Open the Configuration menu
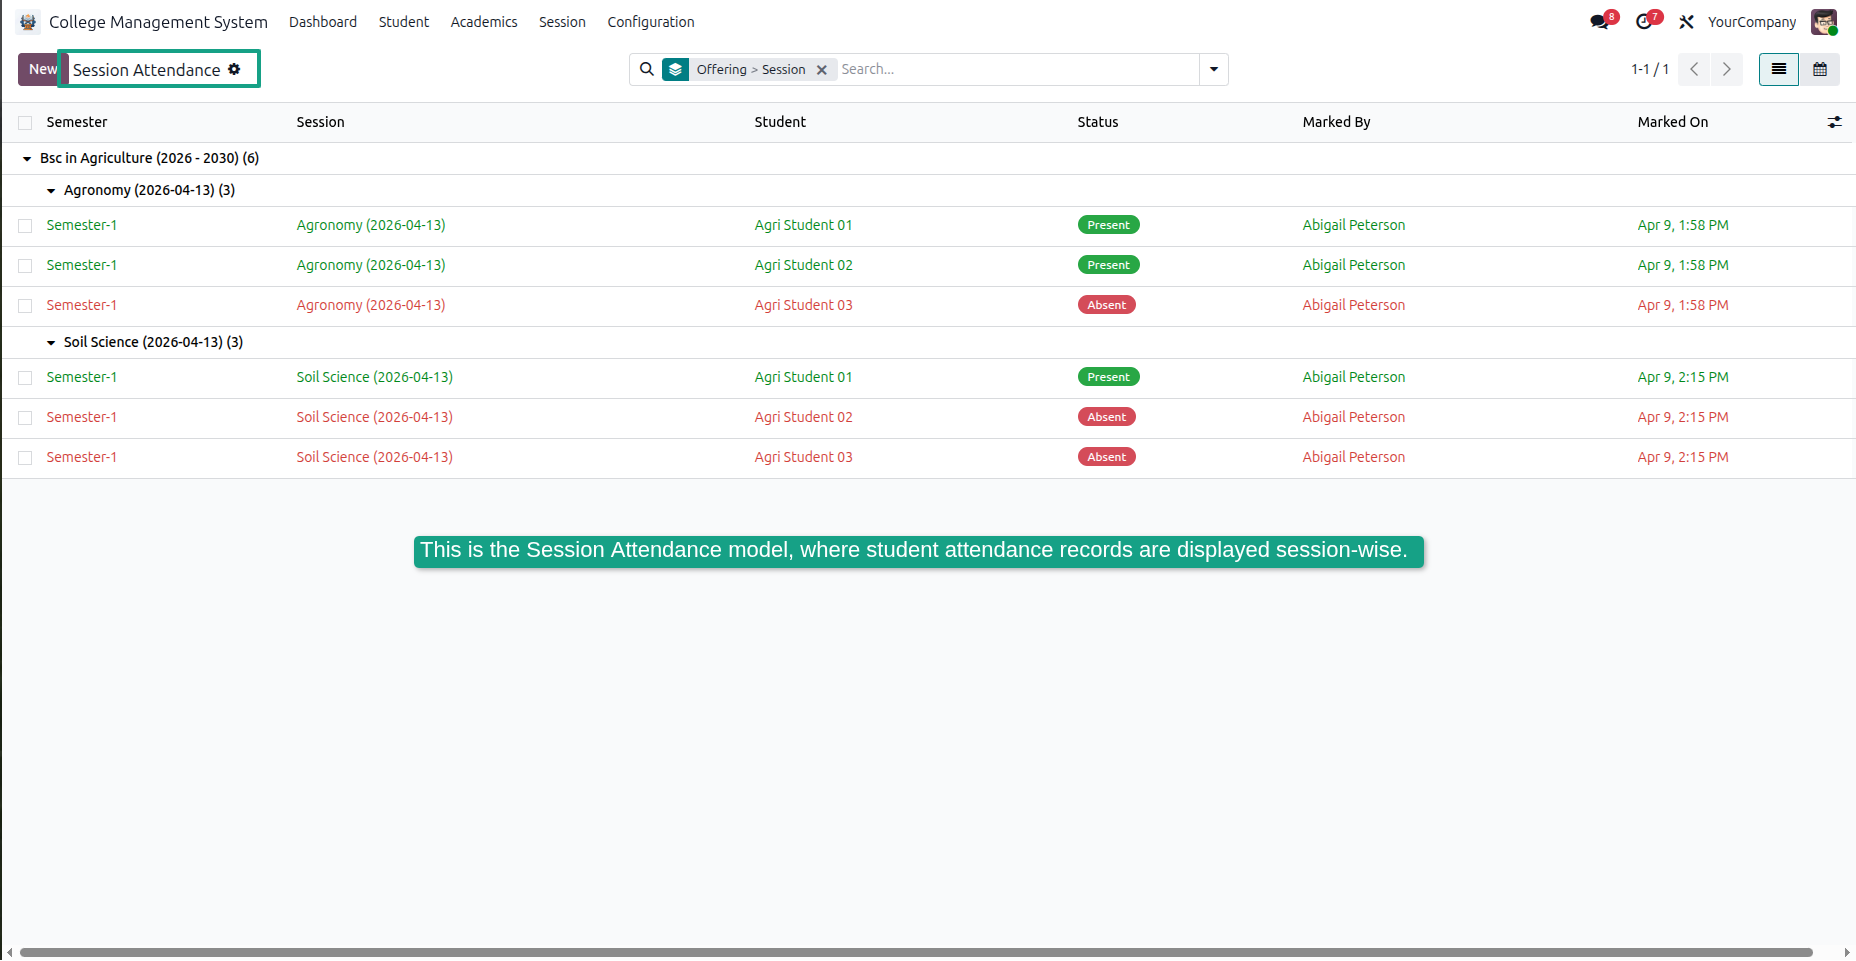1856x961 pixels. [x=651, y=22]
